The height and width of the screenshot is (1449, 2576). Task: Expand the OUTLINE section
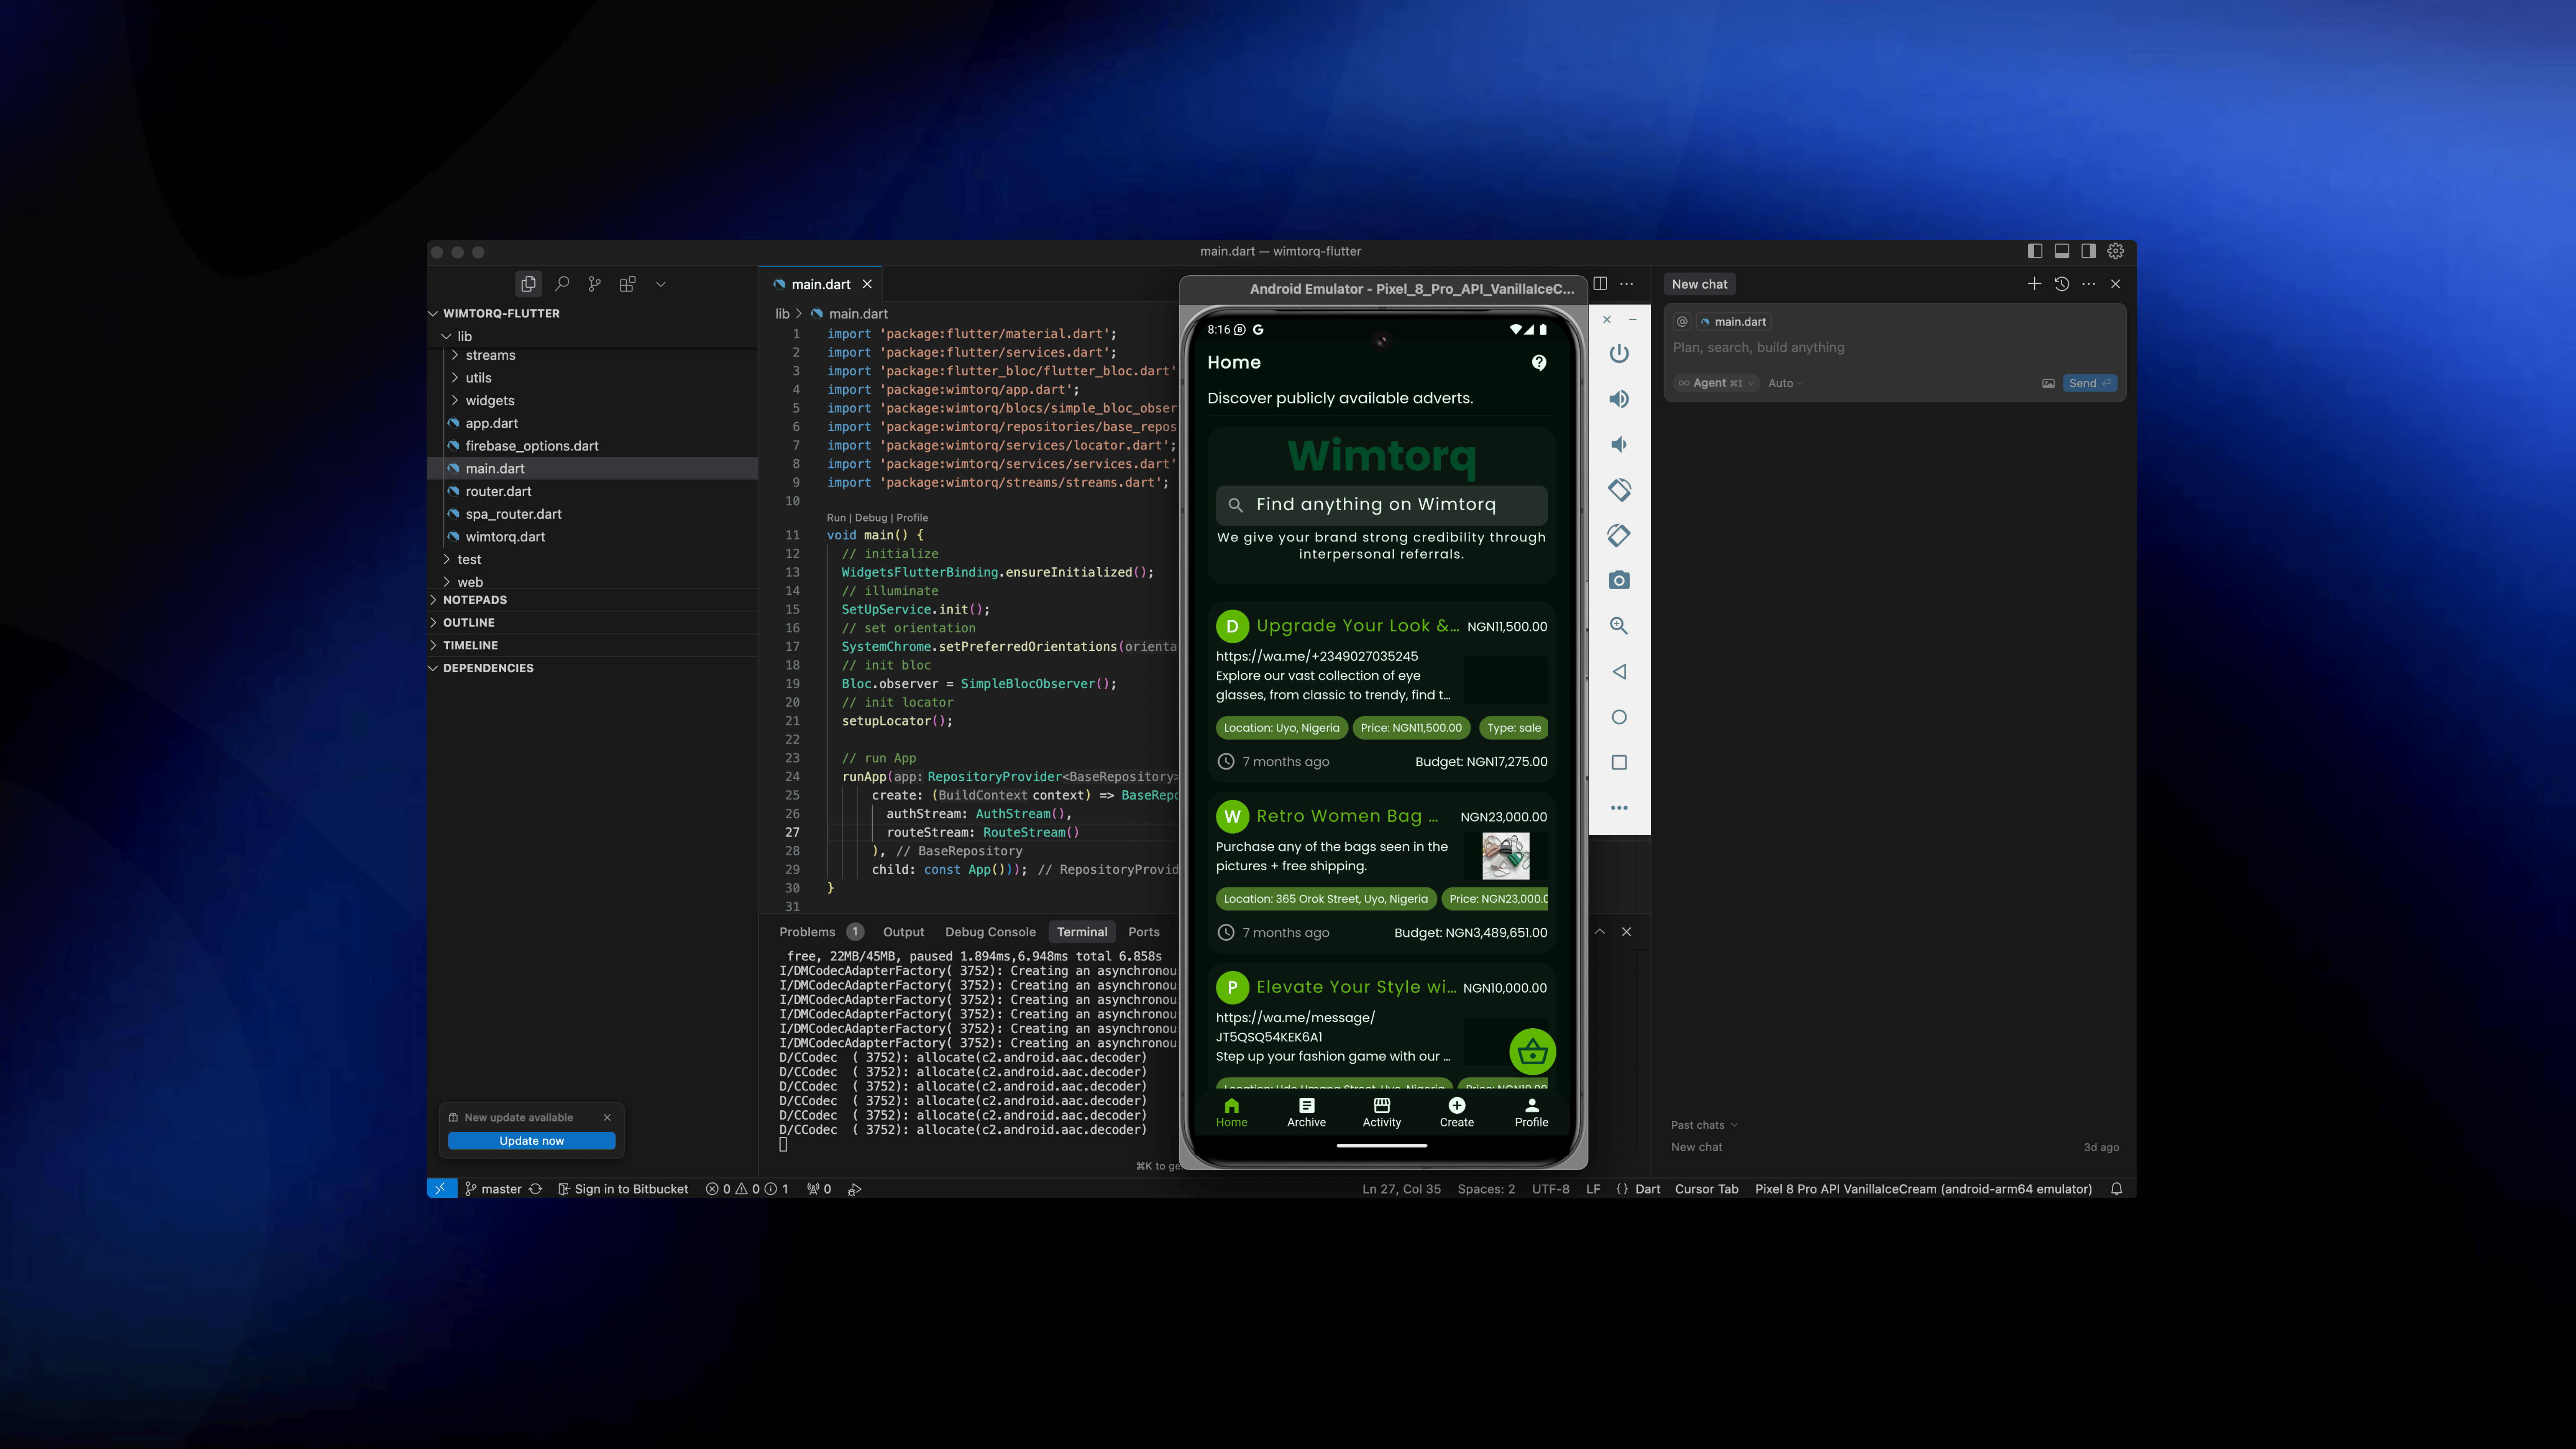(469, 622)
